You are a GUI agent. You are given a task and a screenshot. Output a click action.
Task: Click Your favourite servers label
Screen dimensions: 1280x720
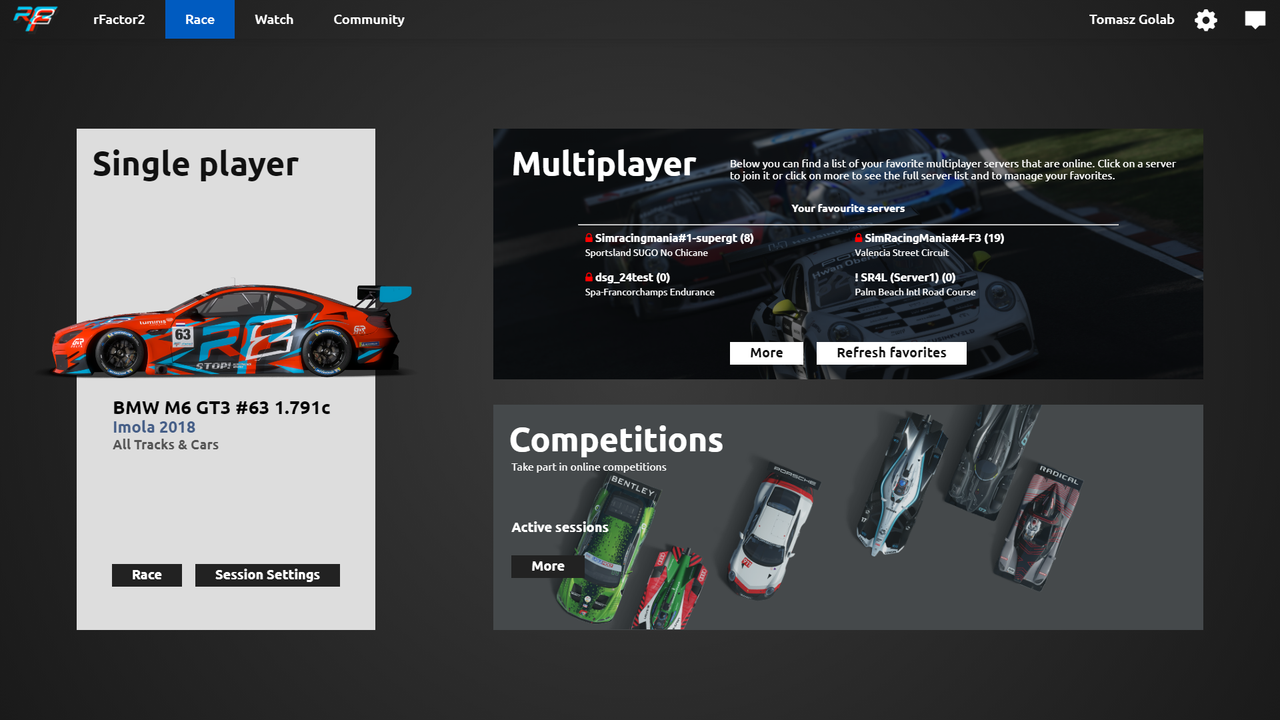pos(848,208)
